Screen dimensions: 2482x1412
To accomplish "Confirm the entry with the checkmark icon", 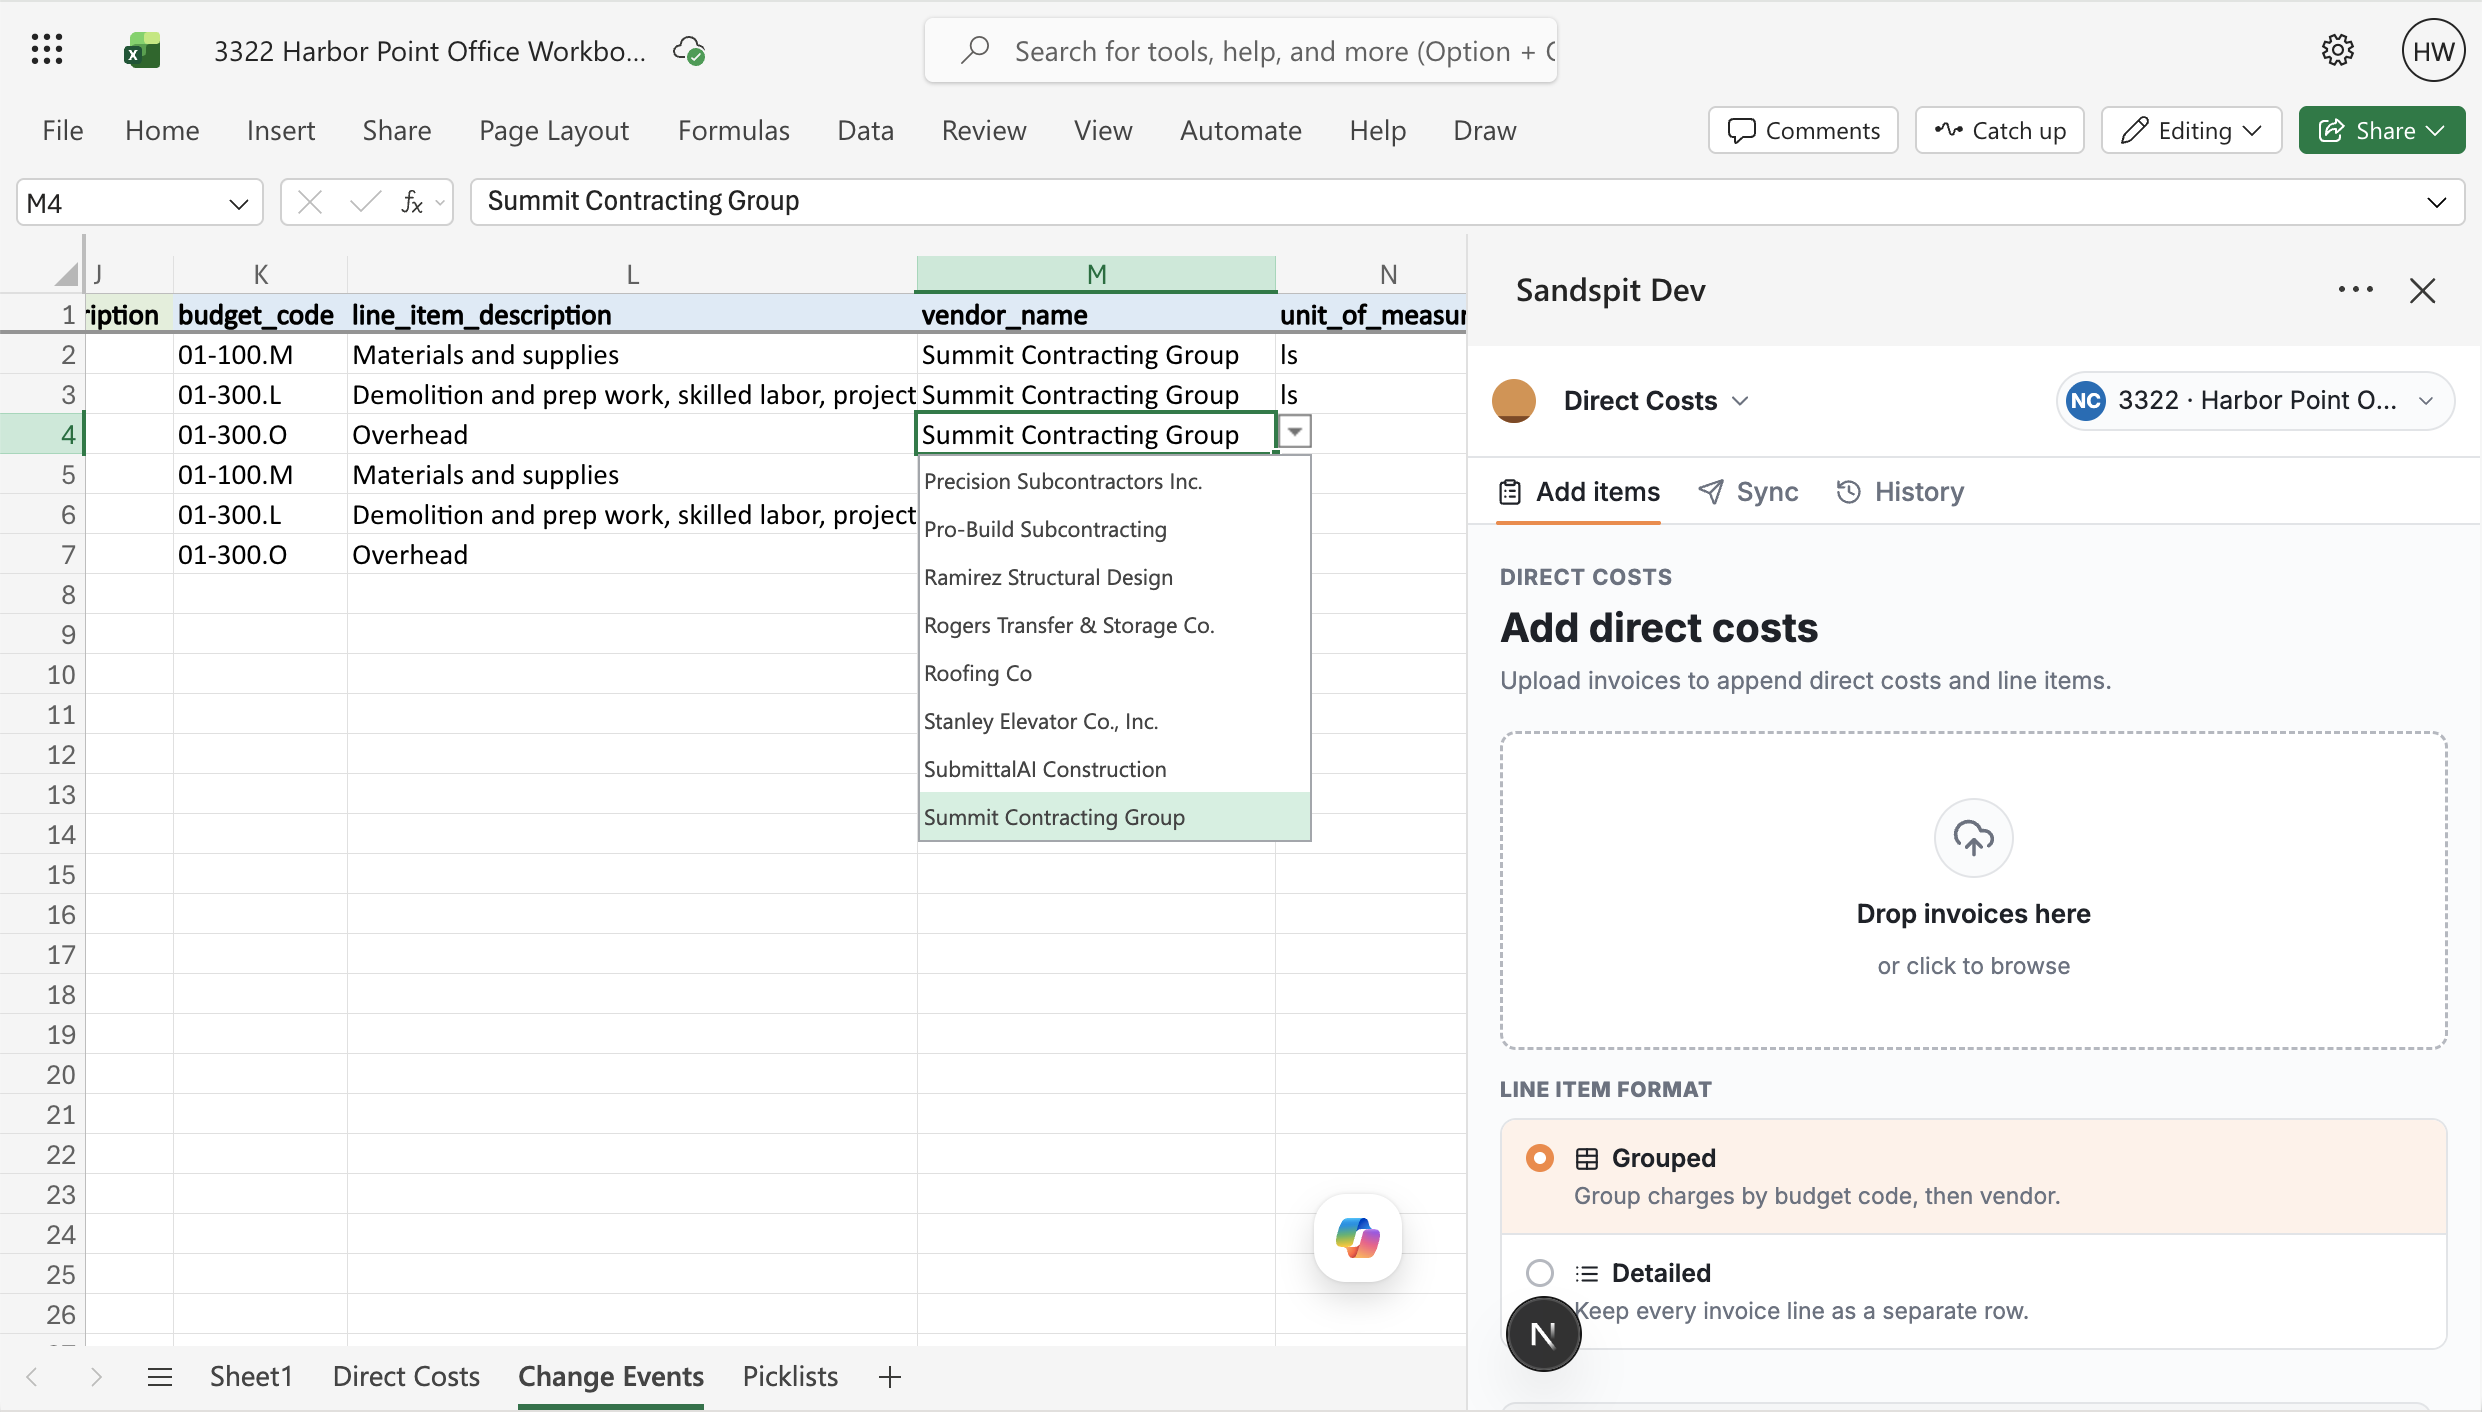I will 365,203.
